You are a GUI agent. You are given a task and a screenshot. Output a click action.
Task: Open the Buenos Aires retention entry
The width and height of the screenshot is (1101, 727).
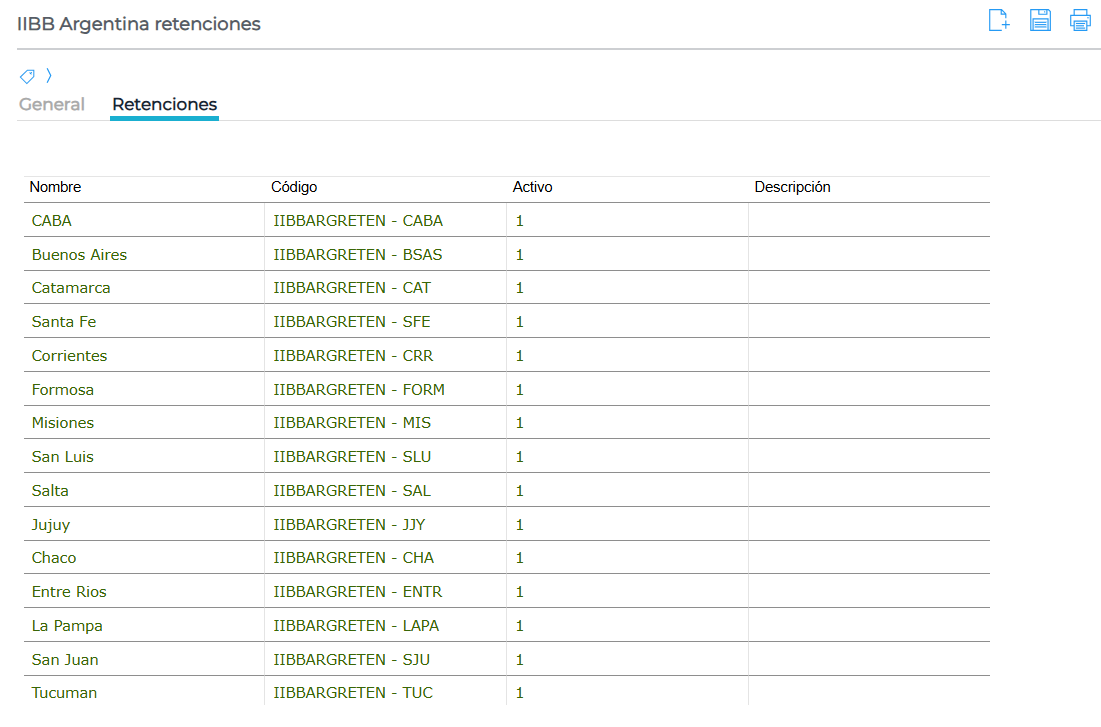coord(80,255)
